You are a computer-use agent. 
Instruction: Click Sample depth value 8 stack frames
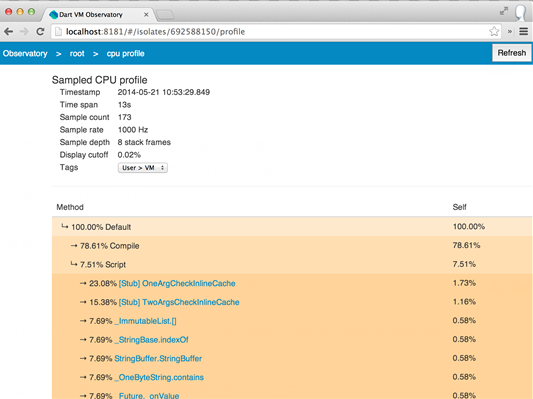(x=144, y=142)
